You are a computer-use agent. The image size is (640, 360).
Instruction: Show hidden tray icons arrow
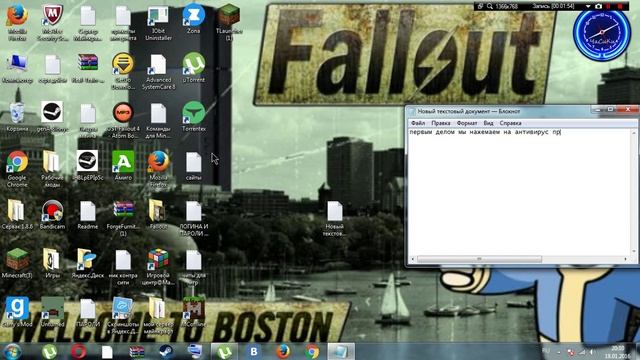559,351
